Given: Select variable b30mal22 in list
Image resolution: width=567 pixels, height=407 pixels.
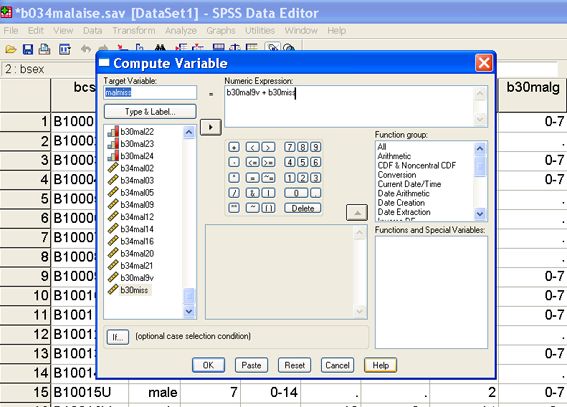Looking at the screenshot, I should 137,132.
